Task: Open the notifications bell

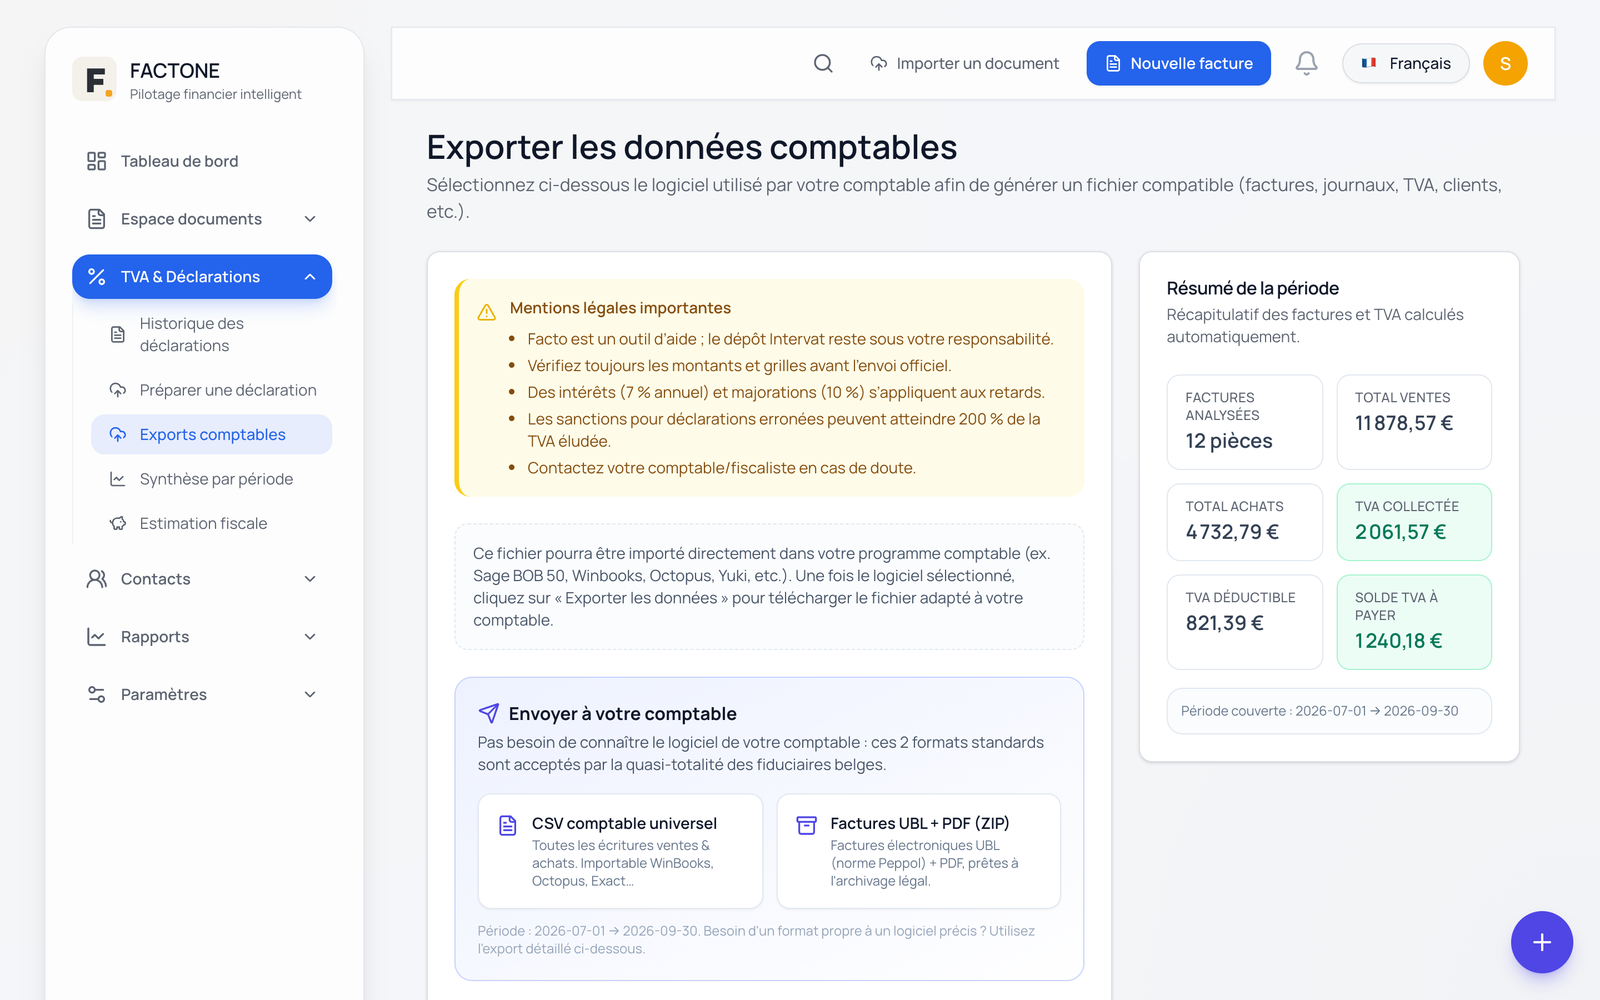Action: click(1306, 63)
